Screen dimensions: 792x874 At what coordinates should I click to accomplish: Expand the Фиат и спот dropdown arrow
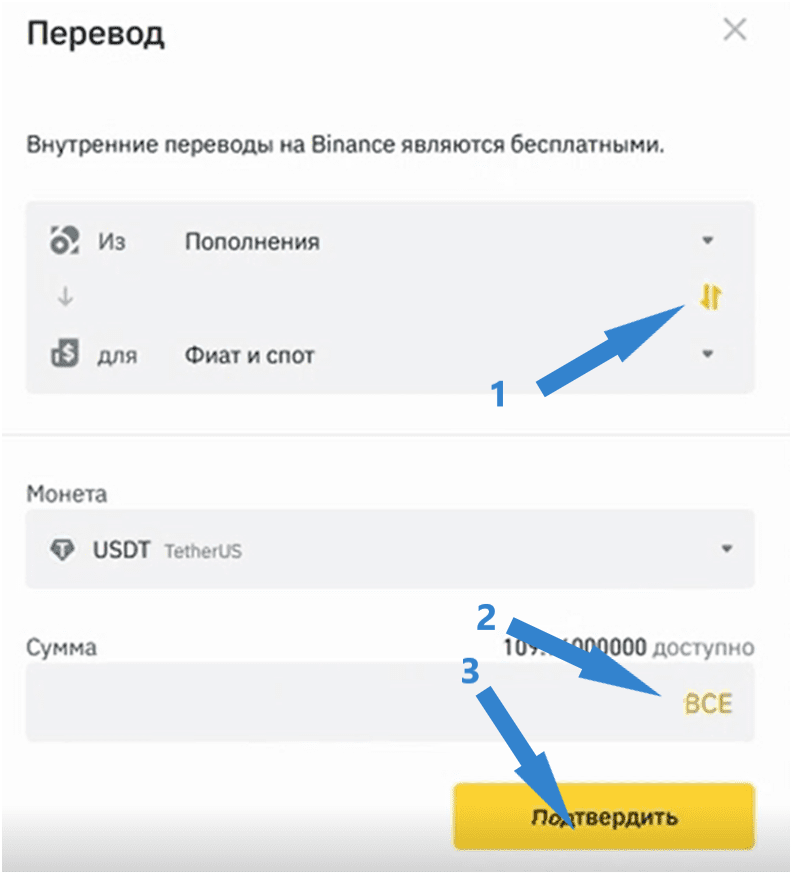point(708,353)
